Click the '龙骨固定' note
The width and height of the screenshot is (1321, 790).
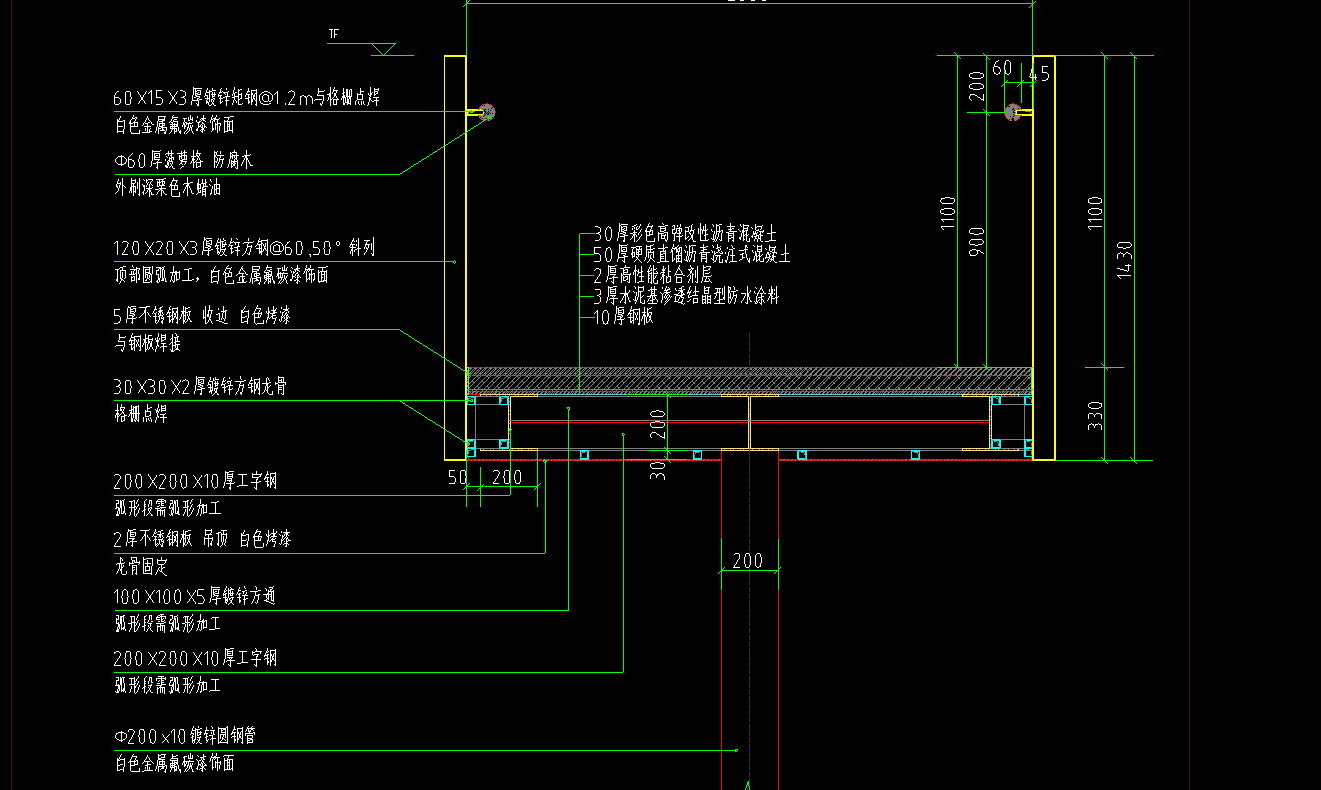pyautogui.click(x=141, y=567)
